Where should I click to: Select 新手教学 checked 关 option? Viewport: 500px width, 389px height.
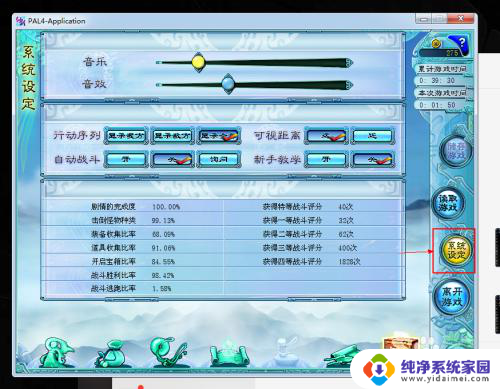pyautogui.click(x=373, y=160)
